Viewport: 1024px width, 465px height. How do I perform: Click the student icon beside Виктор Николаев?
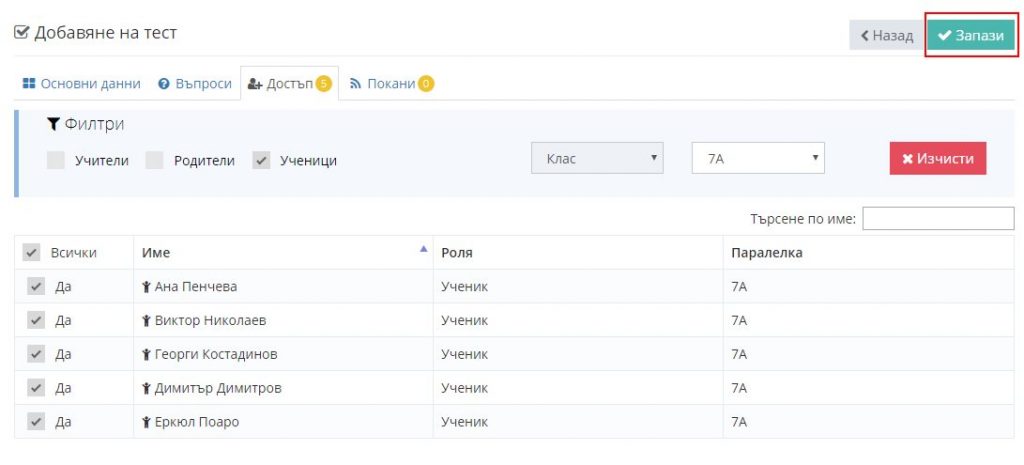coord(146,321)
